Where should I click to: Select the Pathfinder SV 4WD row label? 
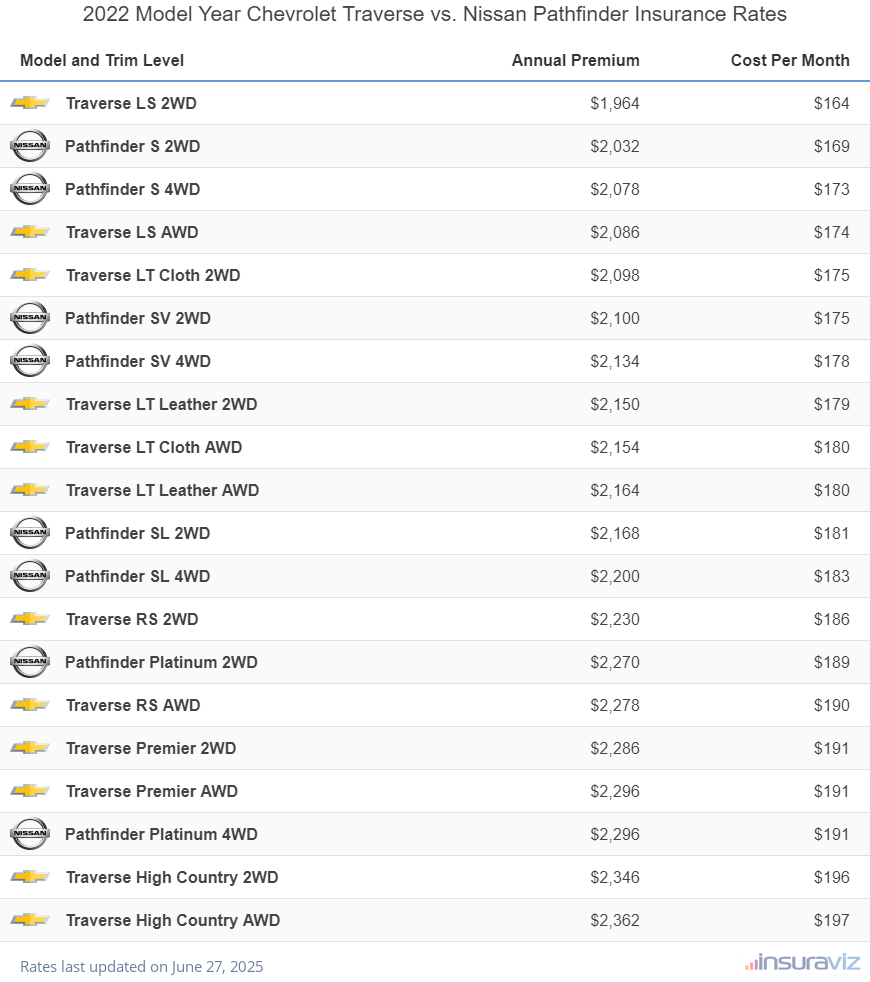[138, 361]
